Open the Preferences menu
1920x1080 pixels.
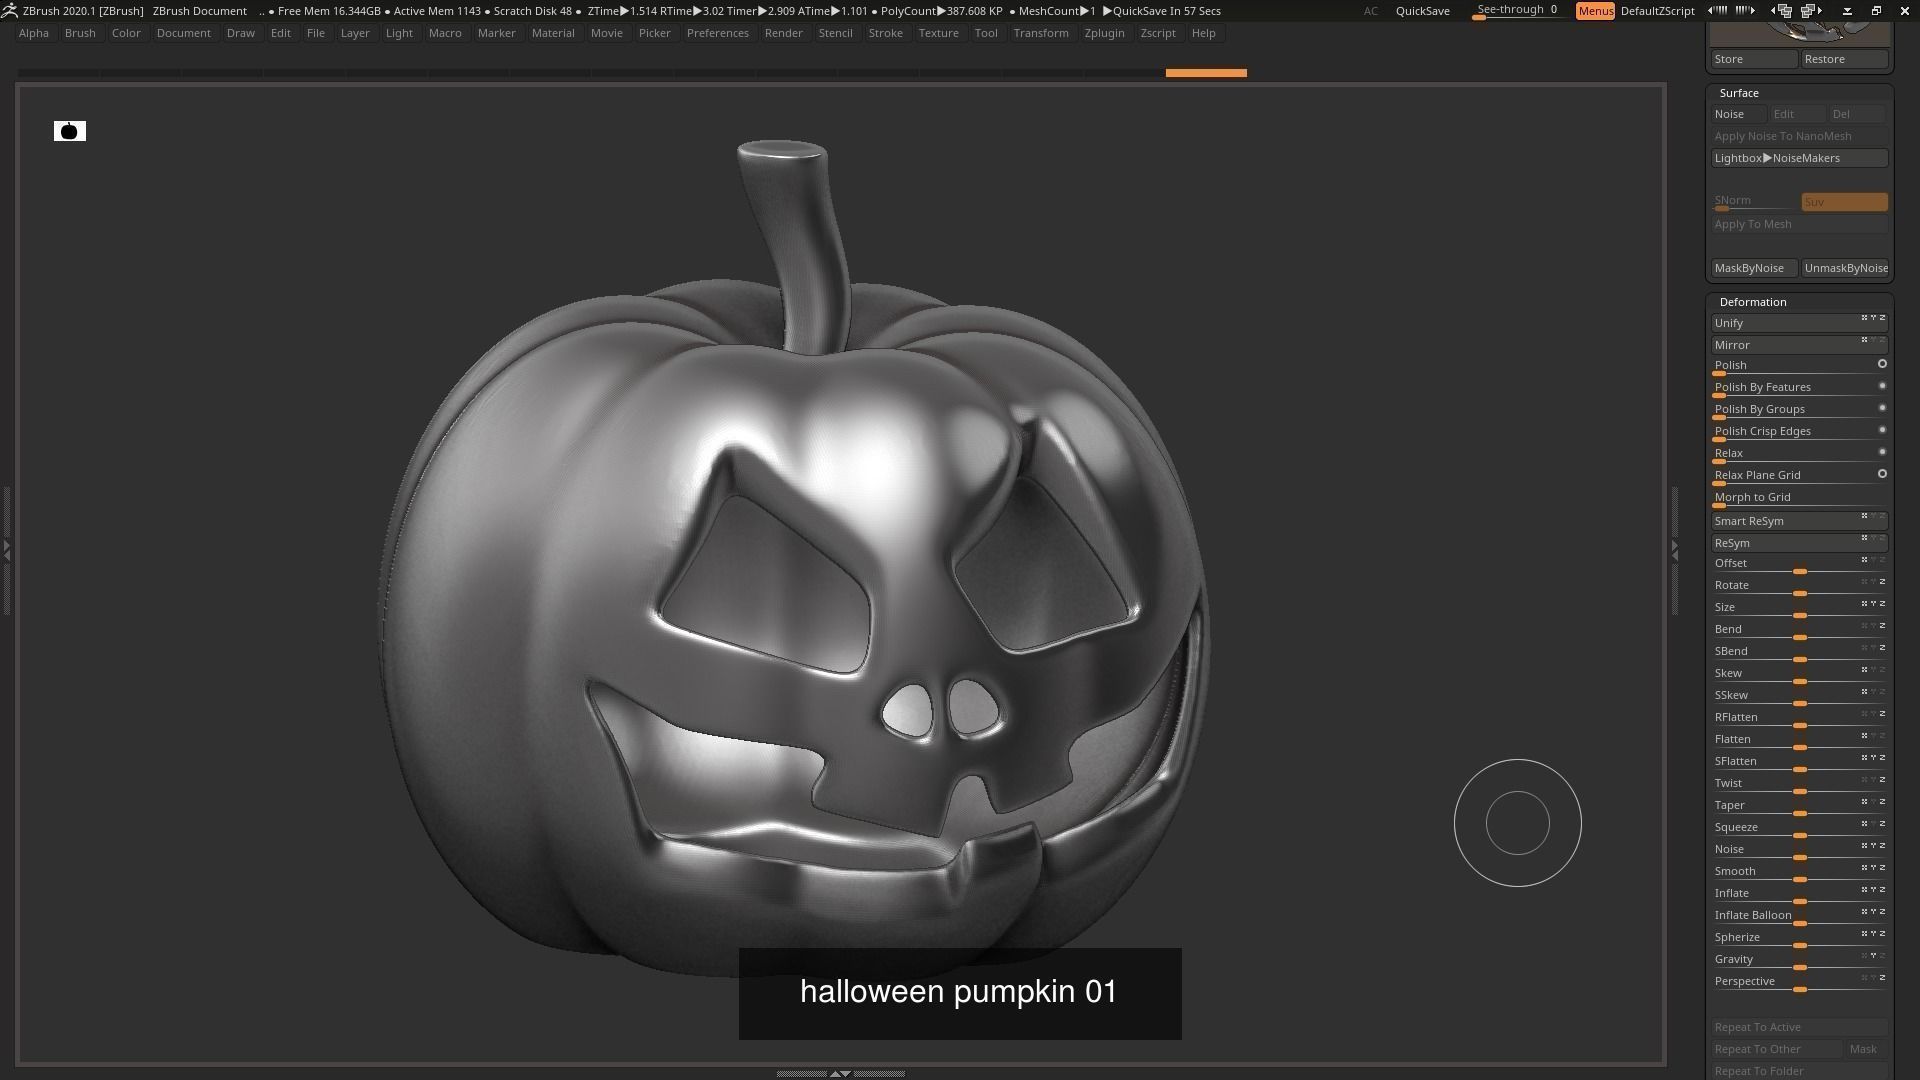[717, 33]
